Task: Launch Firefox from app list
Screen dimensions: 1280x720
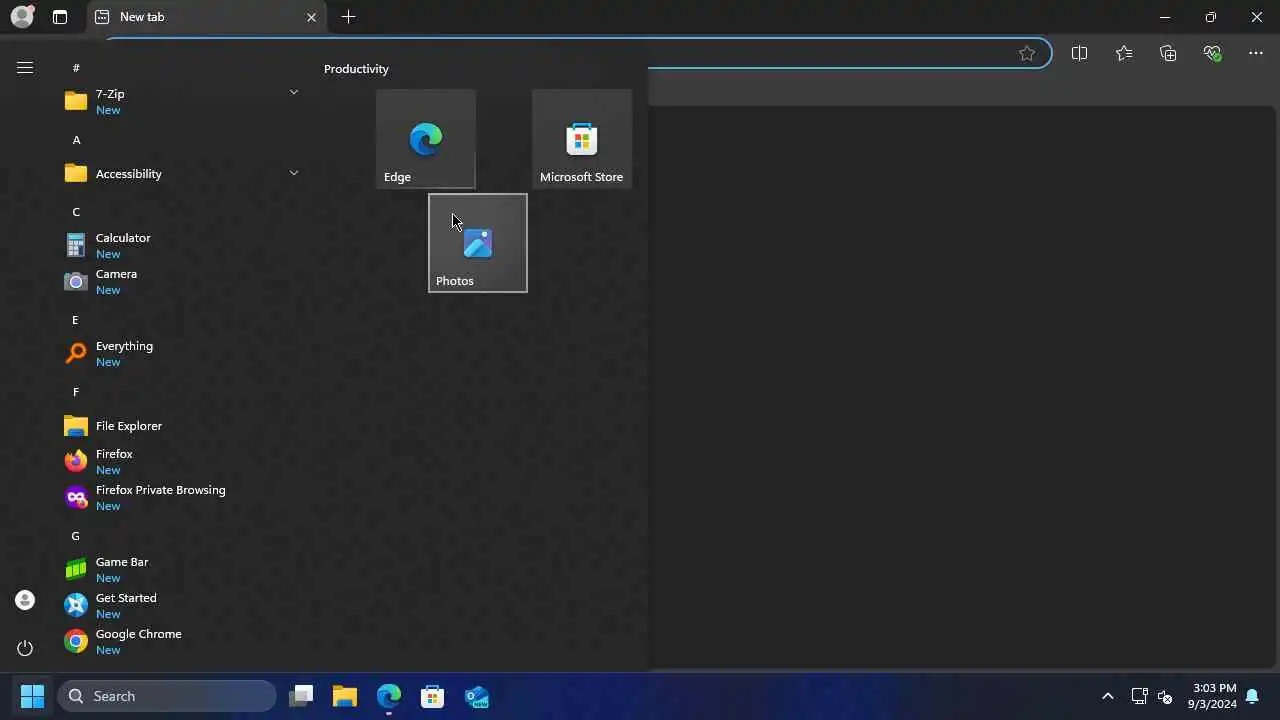Action: point(180,462)
